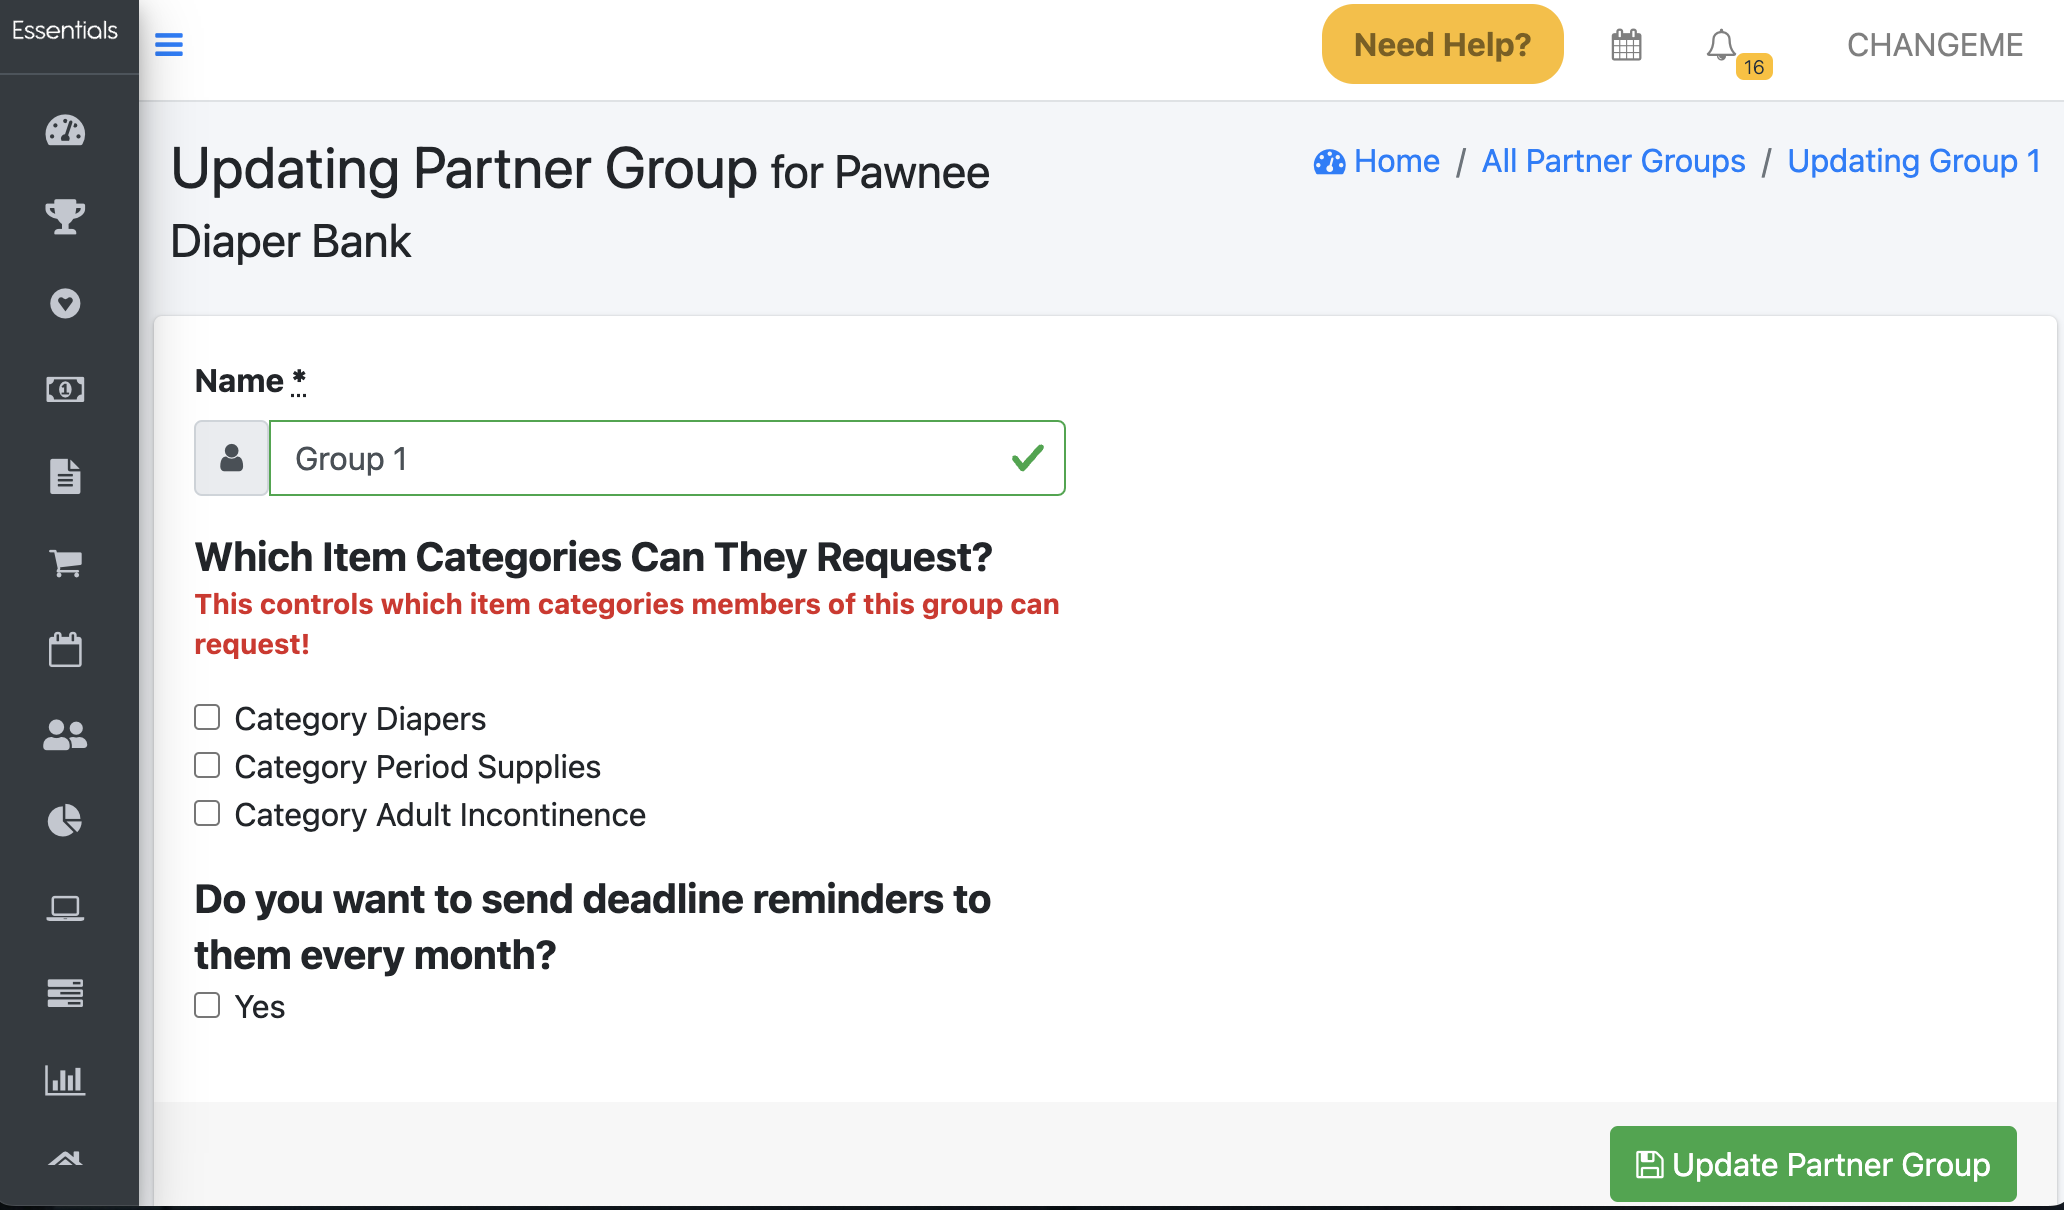
Task: Open the money bill sidebar icon
Action: [65, 389]
